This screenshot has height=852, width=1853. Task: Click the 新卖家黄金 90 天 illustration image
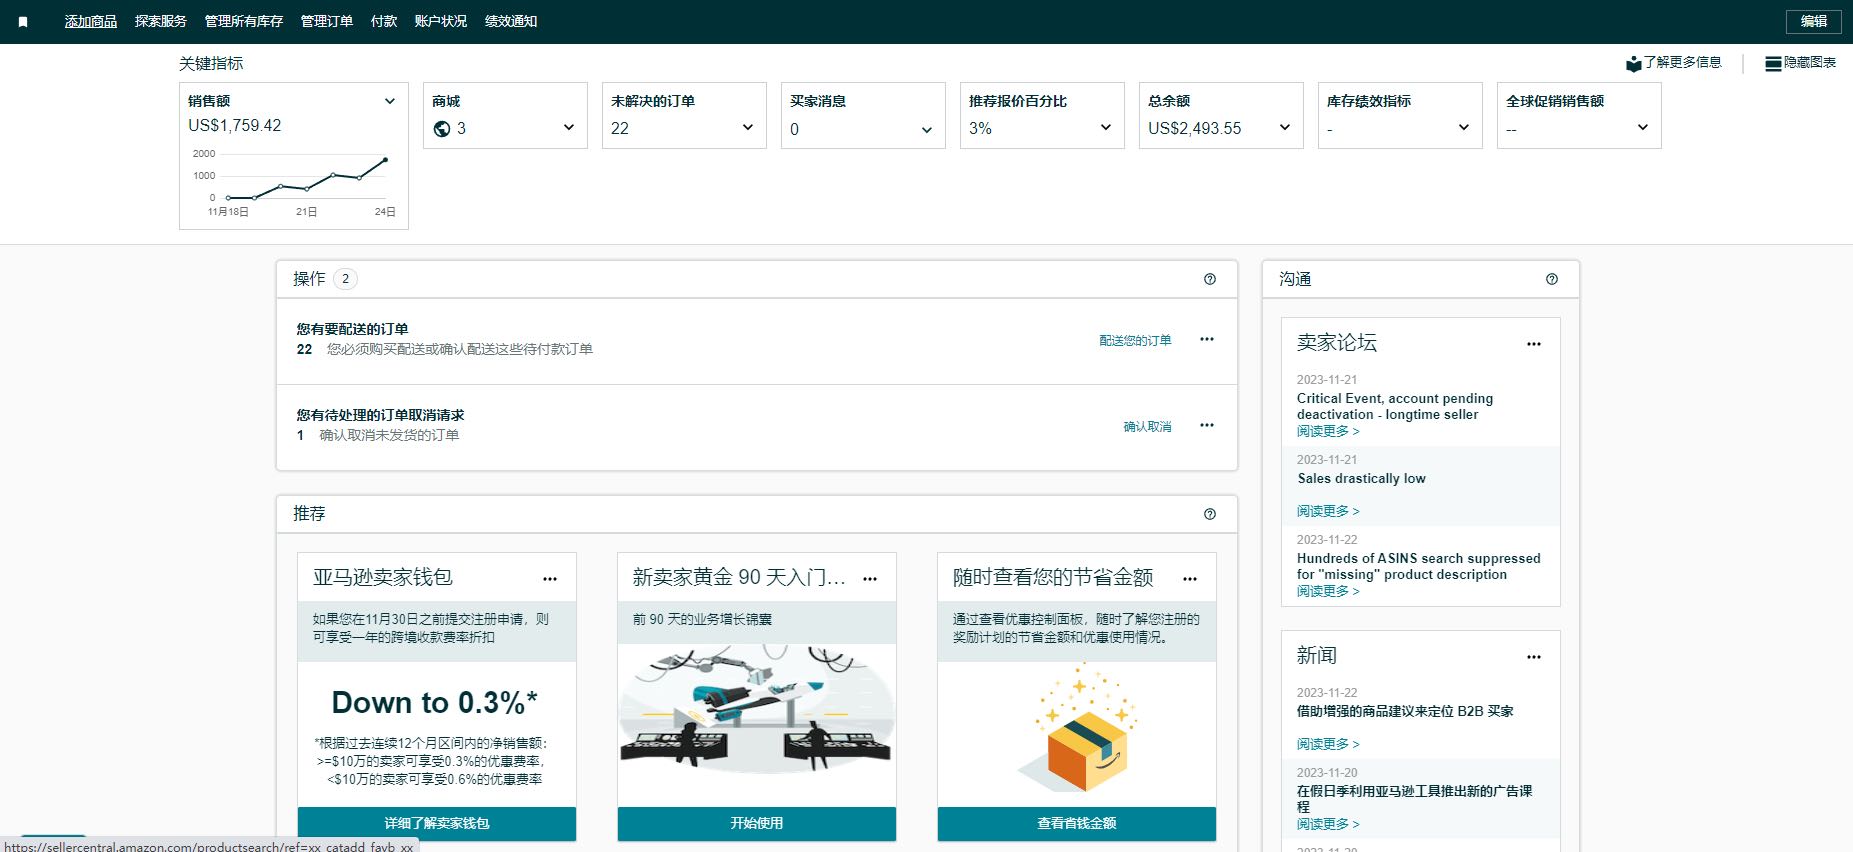click(x=757, y=710)
